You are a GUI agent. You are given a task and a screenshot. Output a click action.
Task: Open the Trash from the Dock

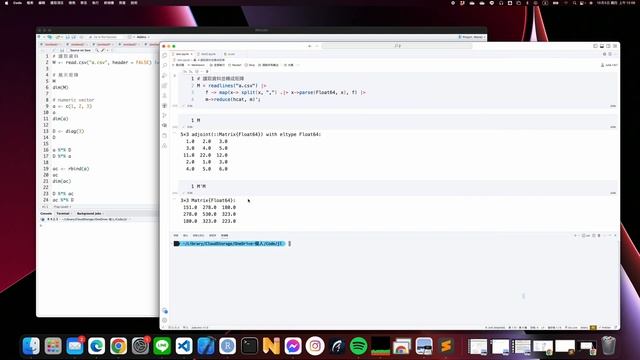click(608, 346)
